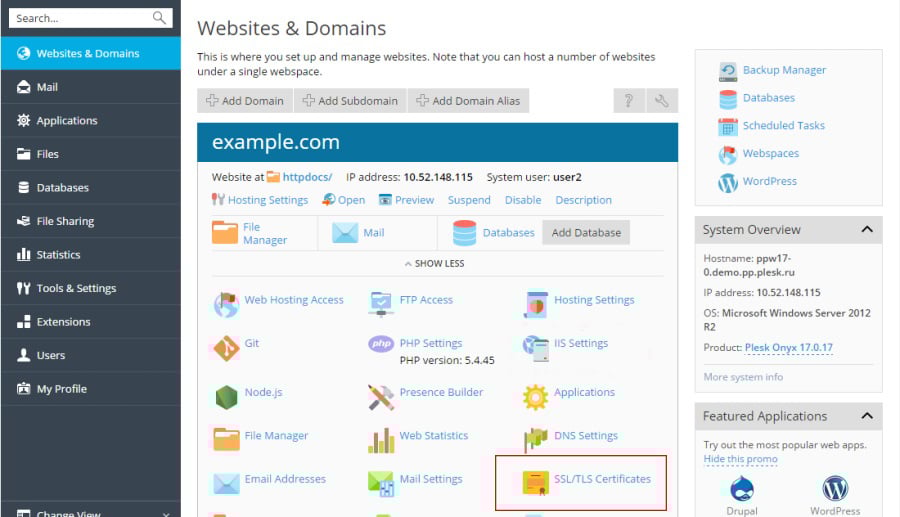The image size is (900, 517).
Task: Click the Drupal featured app icon
Action: coord(742,489)
